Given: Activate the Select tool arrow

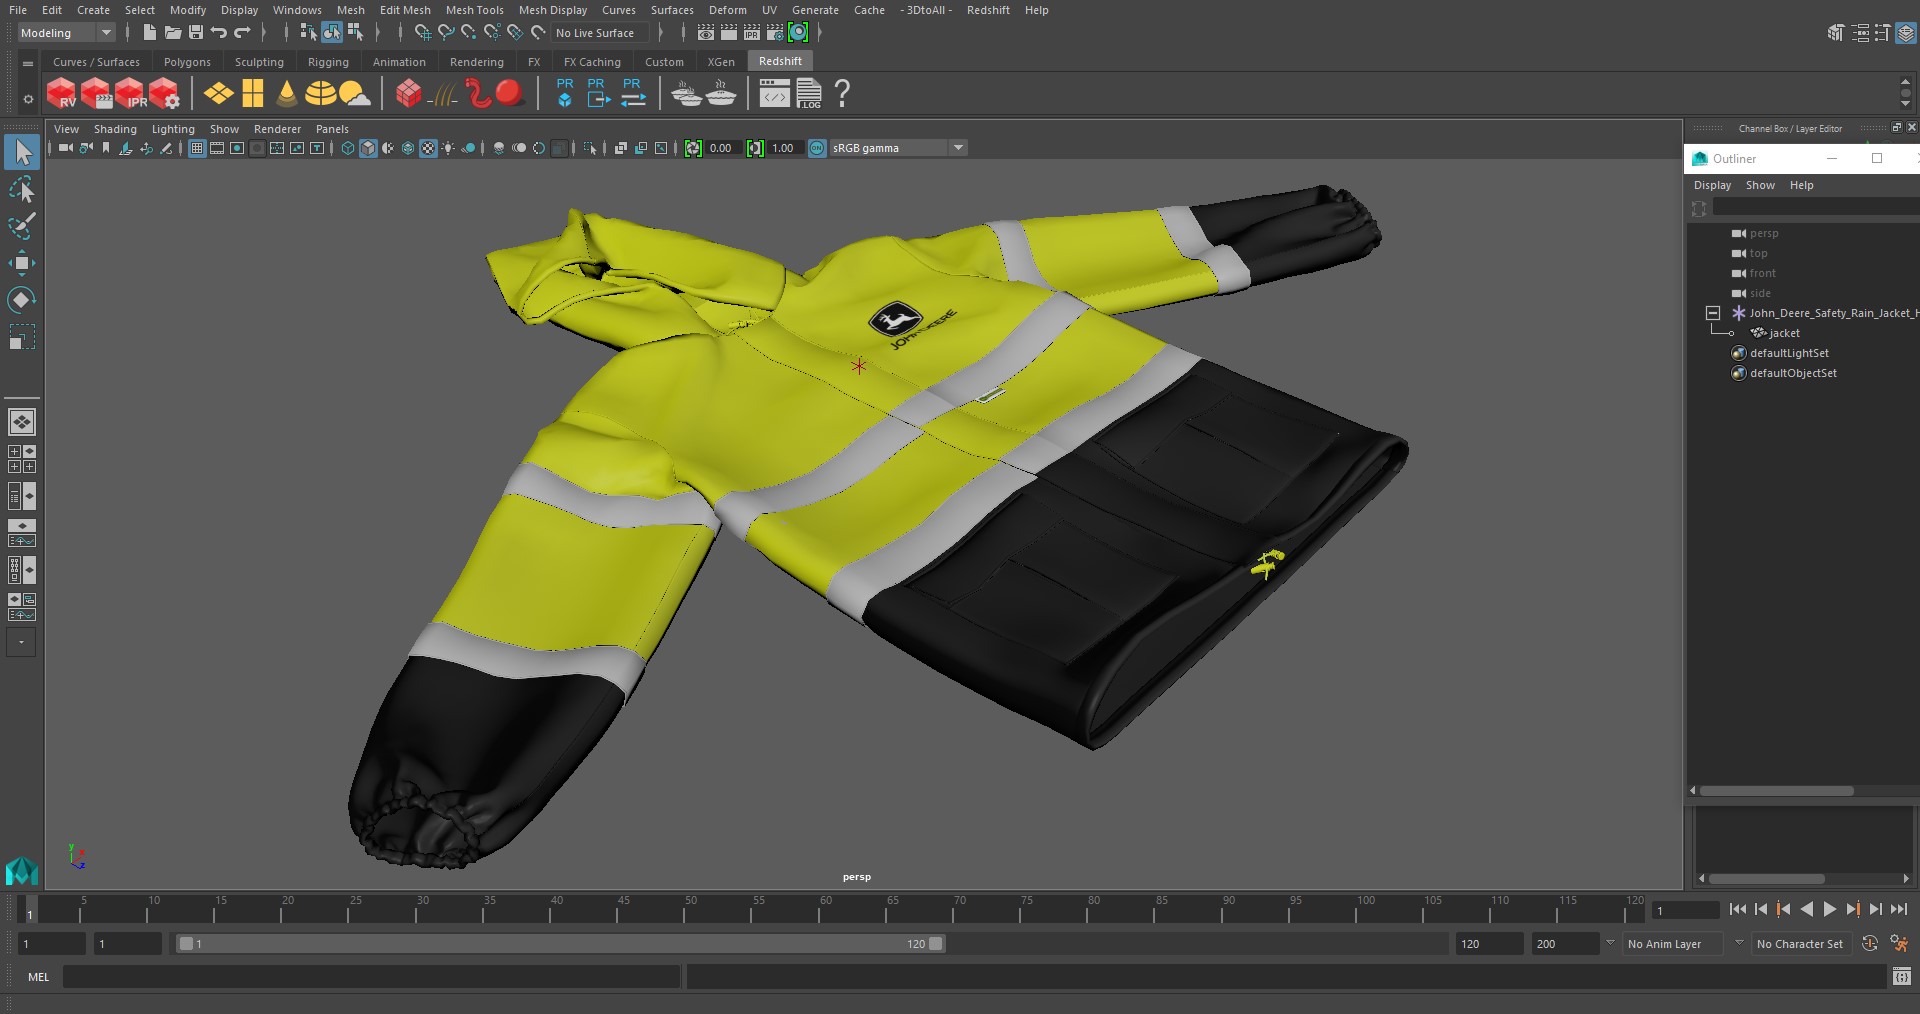Looking at the screenshot, I should 22,153.
